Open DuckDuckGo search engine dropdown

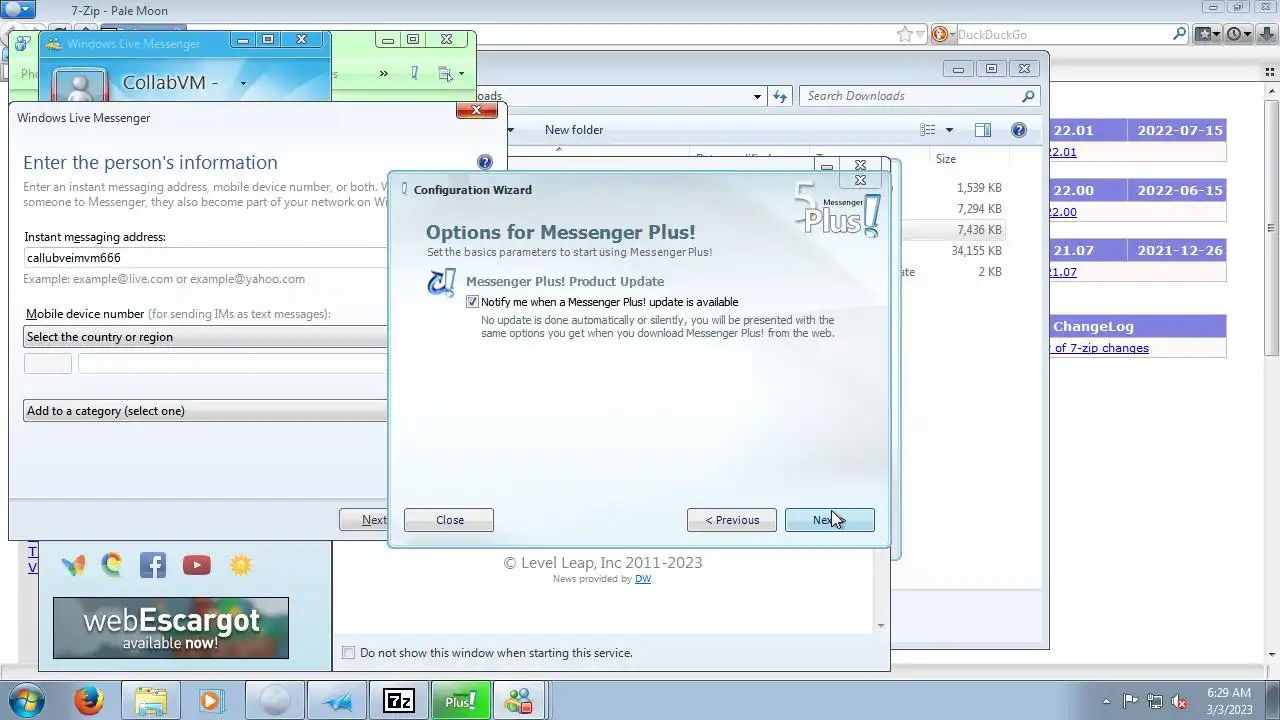point(942,34)
